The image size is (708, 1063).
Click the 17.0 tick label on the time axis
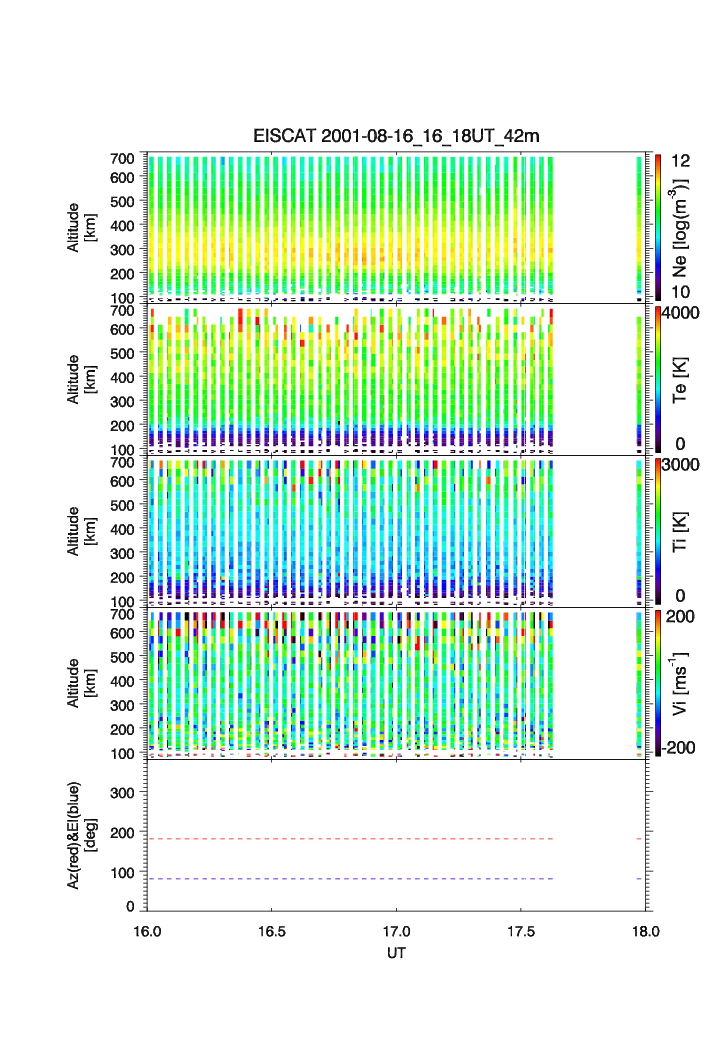tap(397, 930)
